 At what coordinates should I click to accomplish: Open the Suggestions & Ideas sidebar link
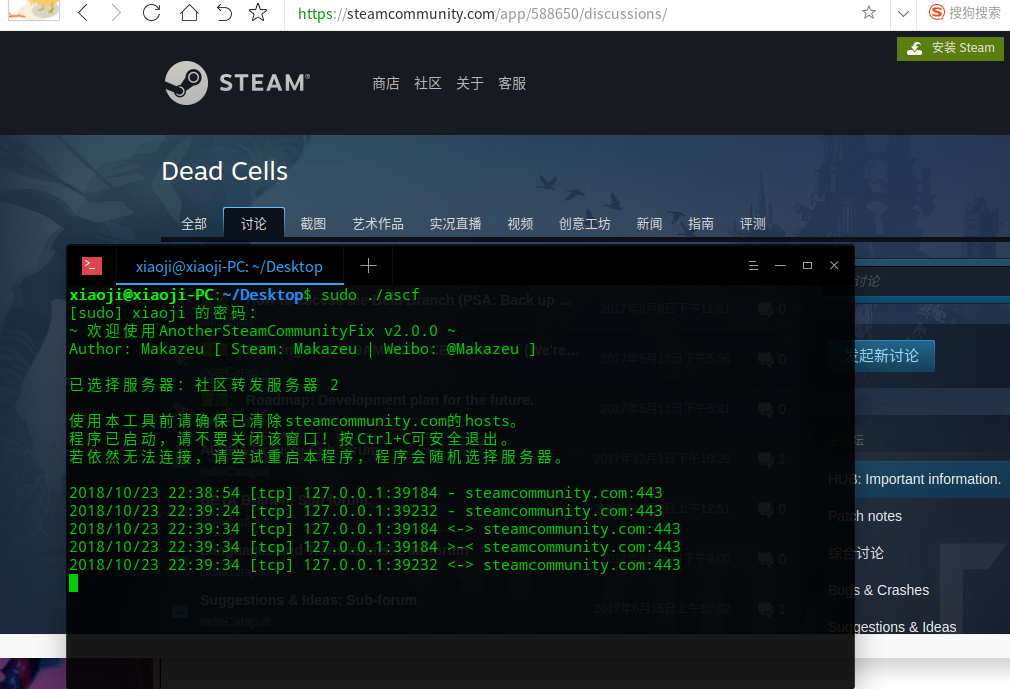point(892,627)
